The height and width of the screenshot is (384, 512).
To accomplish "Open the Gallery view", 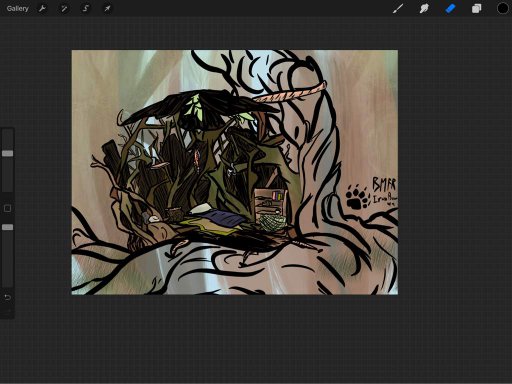I will click(x=18, y=8).
